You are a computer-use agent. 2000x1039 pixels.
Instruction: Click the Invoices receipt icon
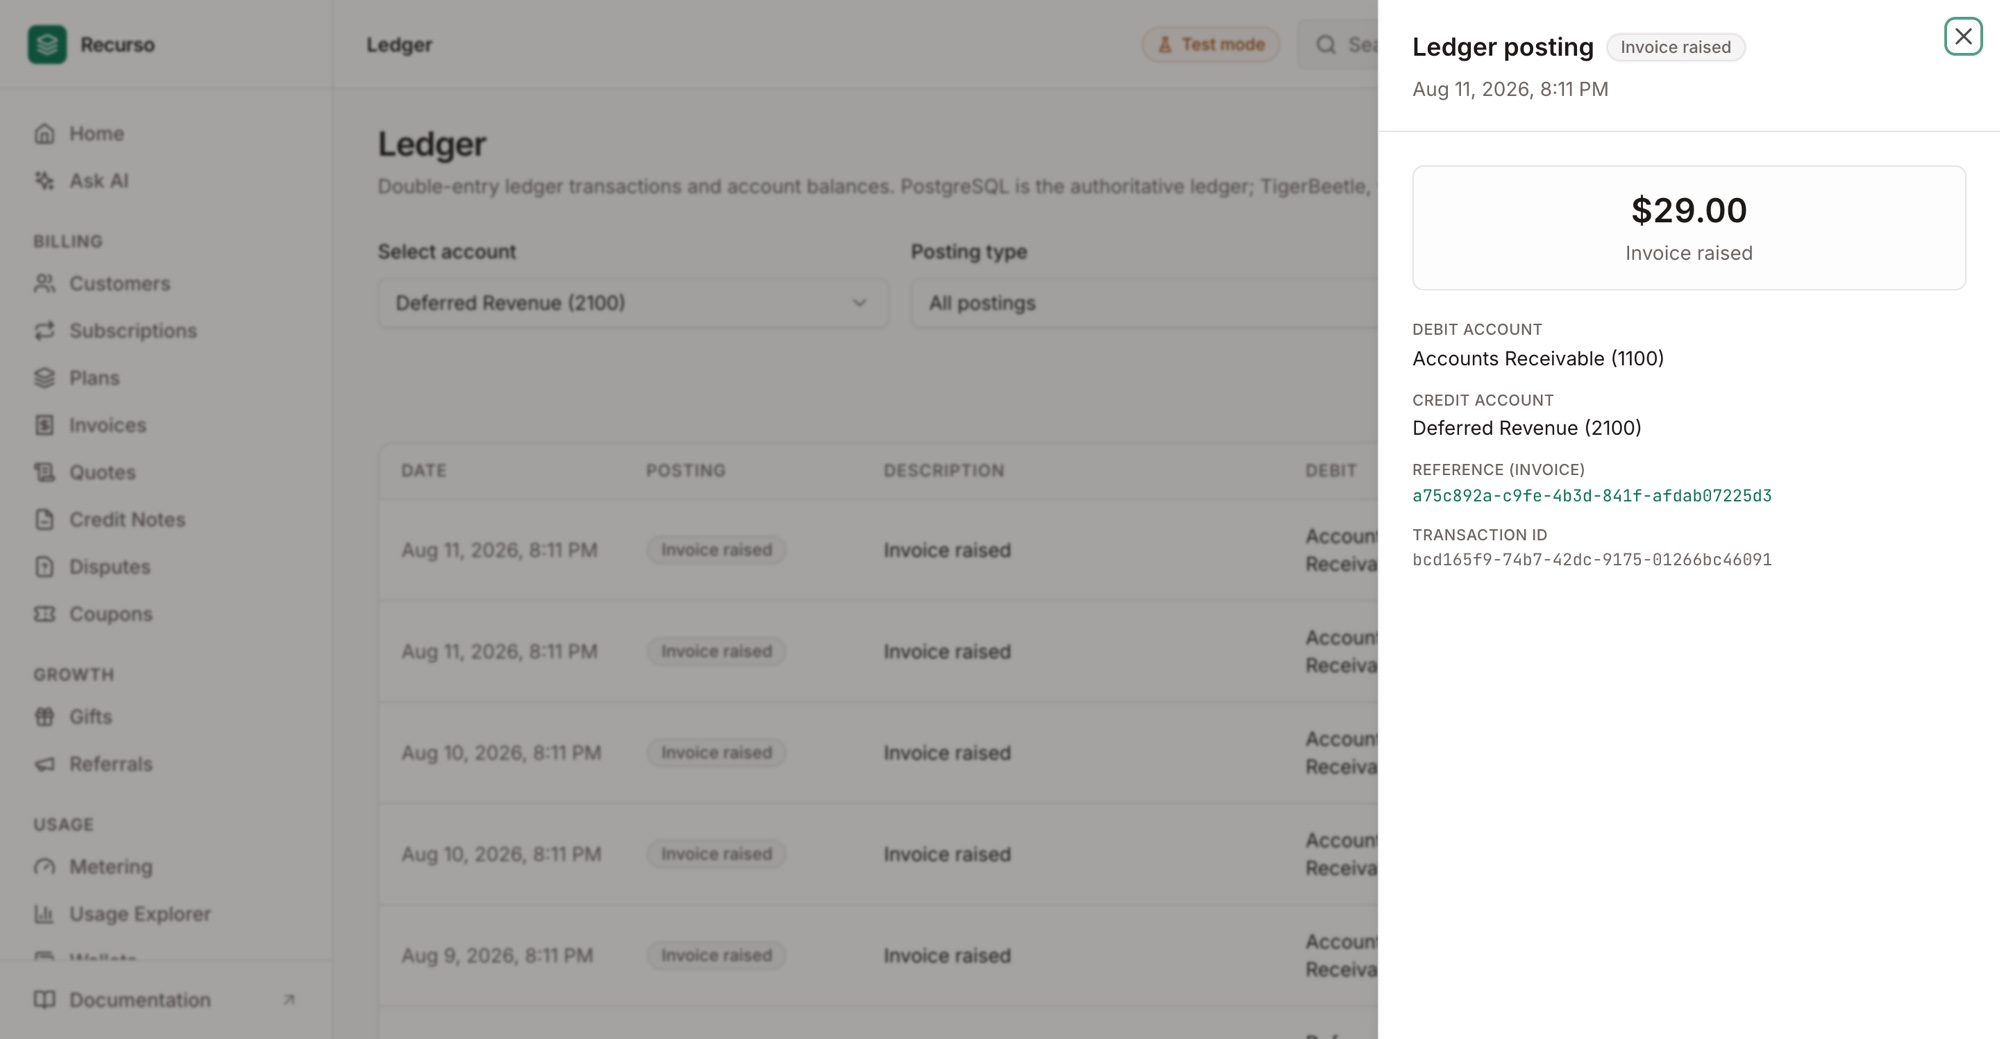coord(45,425)
